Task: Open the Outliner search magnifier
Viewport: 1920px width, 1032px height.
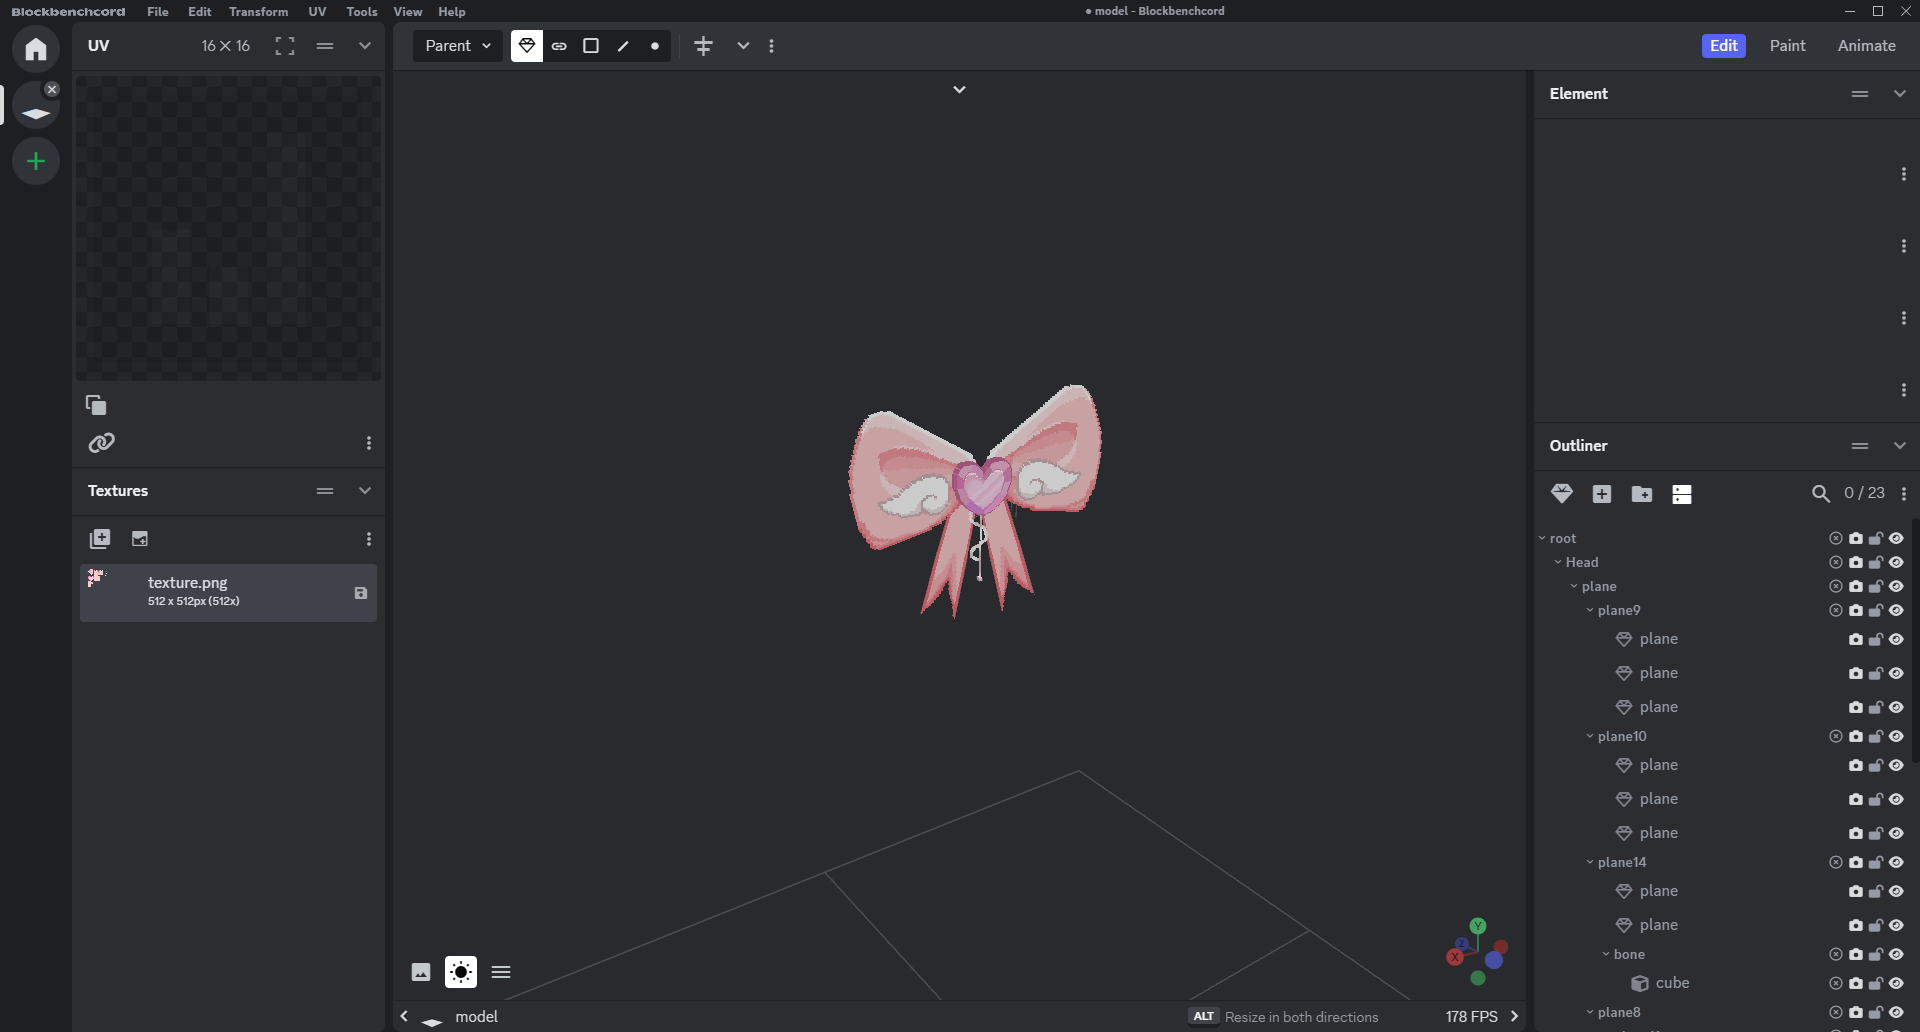Action: pyautogui.click(x=1820, y=494)
